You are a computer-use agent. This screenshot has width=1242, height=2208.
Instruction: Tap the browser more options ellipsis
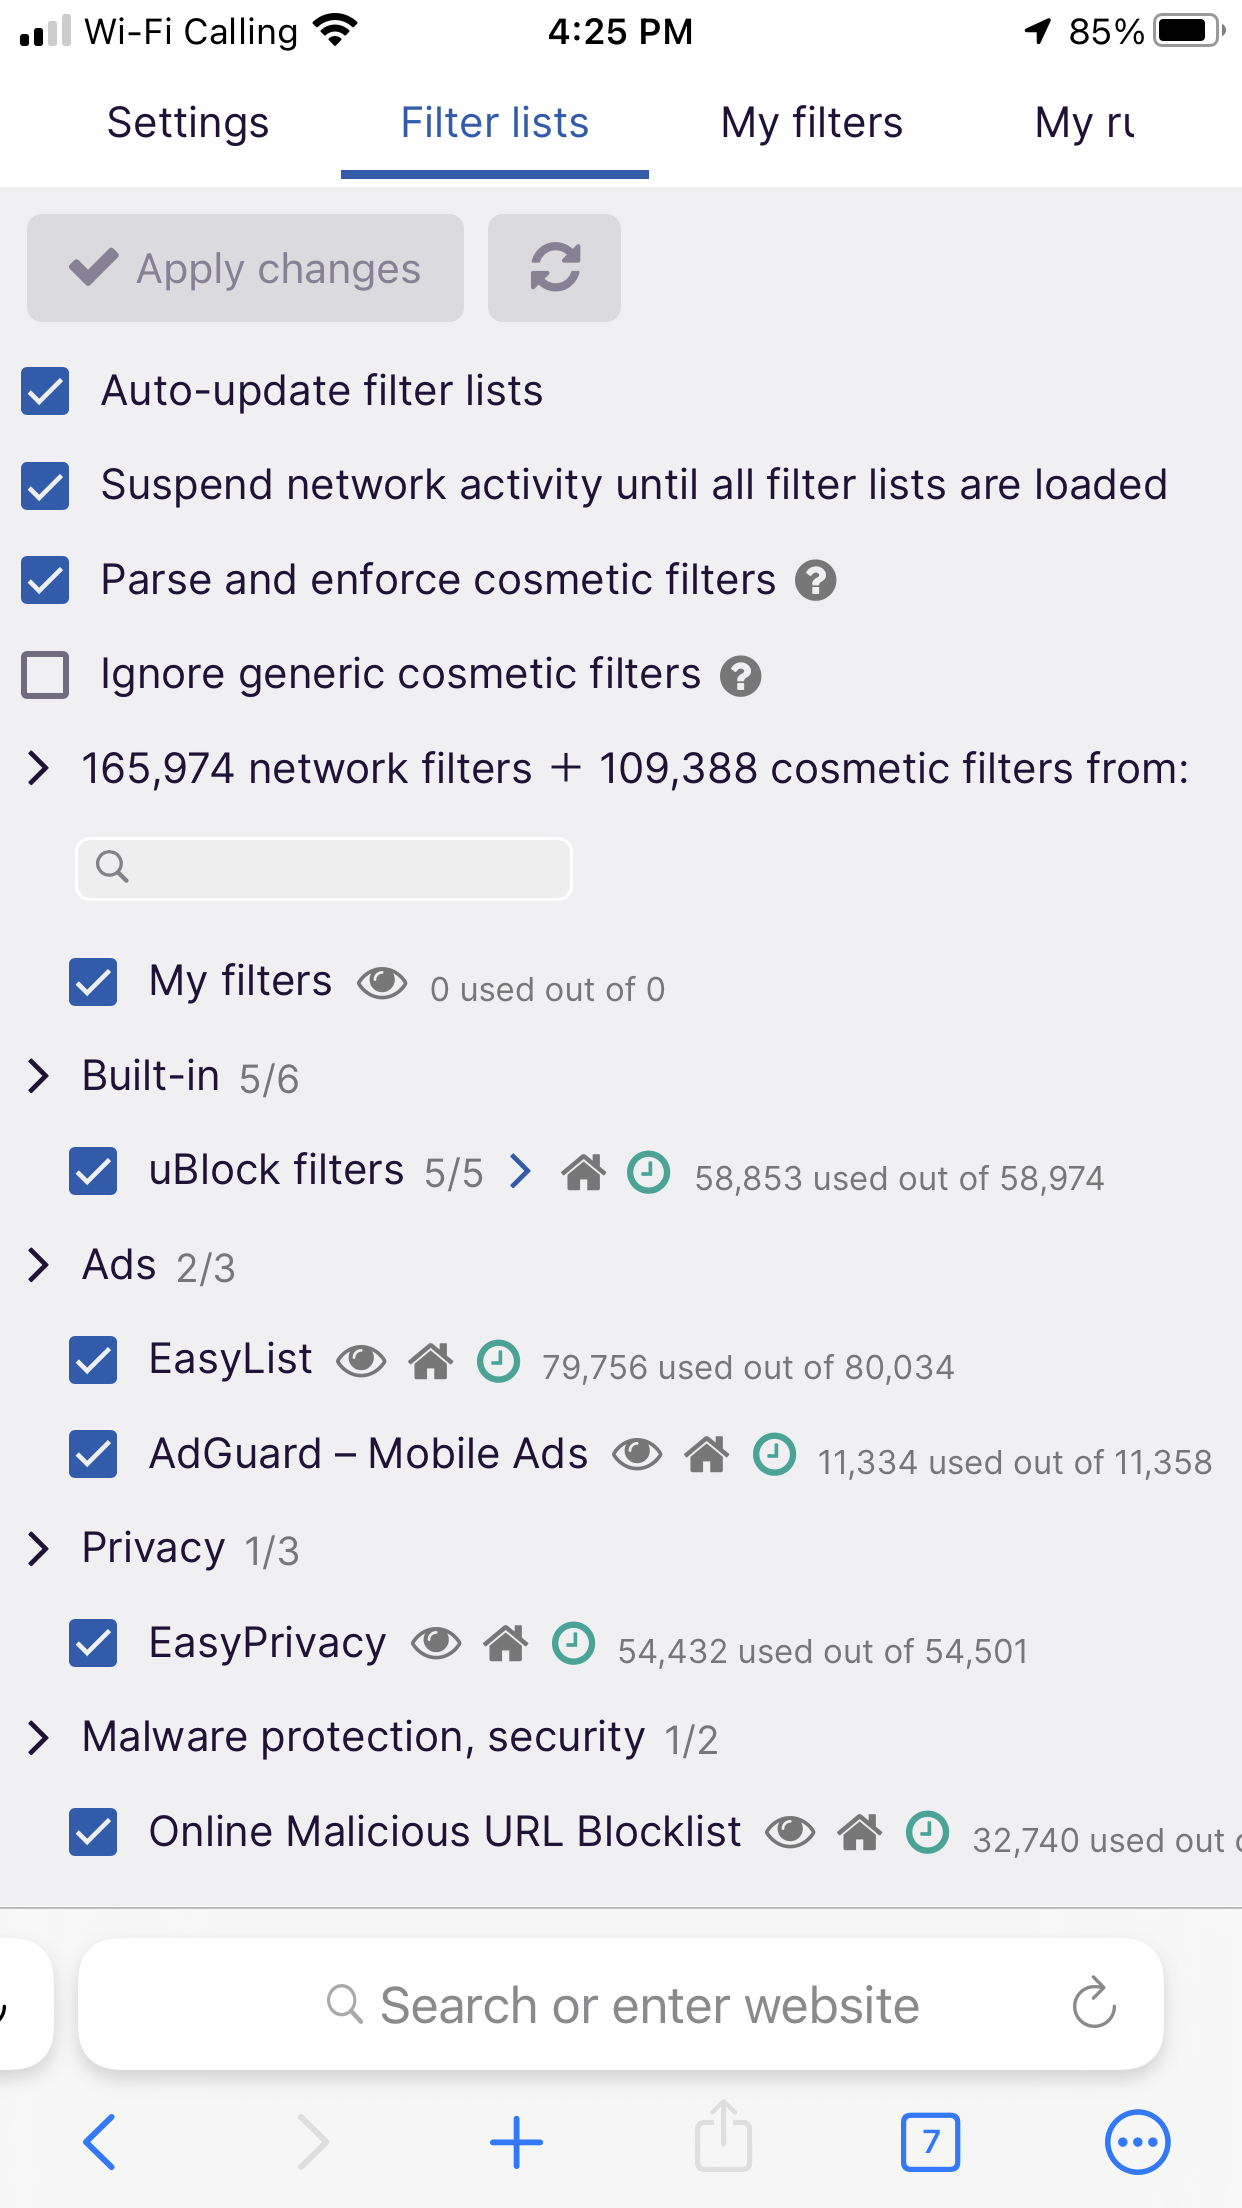click(1137, 2142)
